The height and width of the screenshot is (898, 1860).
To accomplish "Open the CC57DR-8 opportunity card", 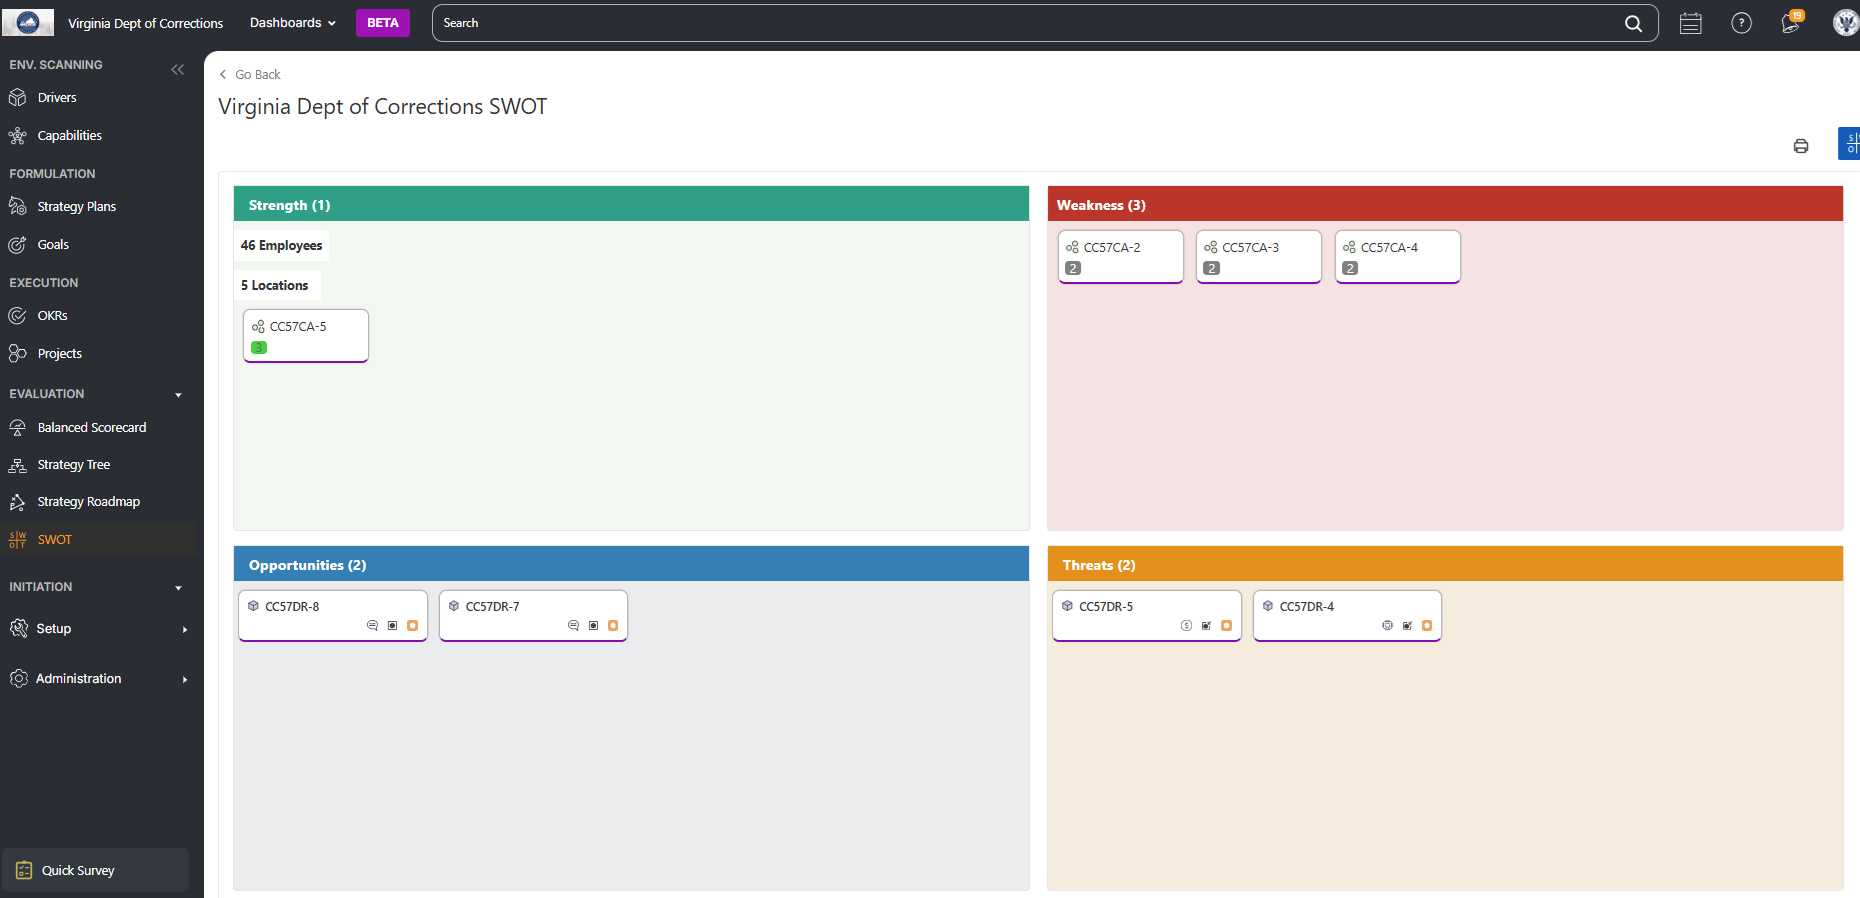I will 333,615.
